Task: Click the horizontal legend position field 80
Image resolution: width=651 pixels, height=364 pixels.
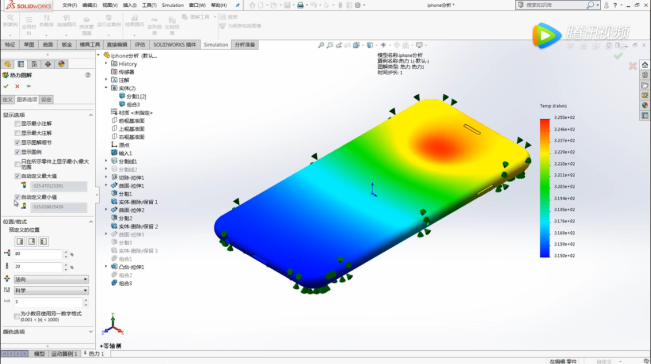Action: click(x=38, y=254)
